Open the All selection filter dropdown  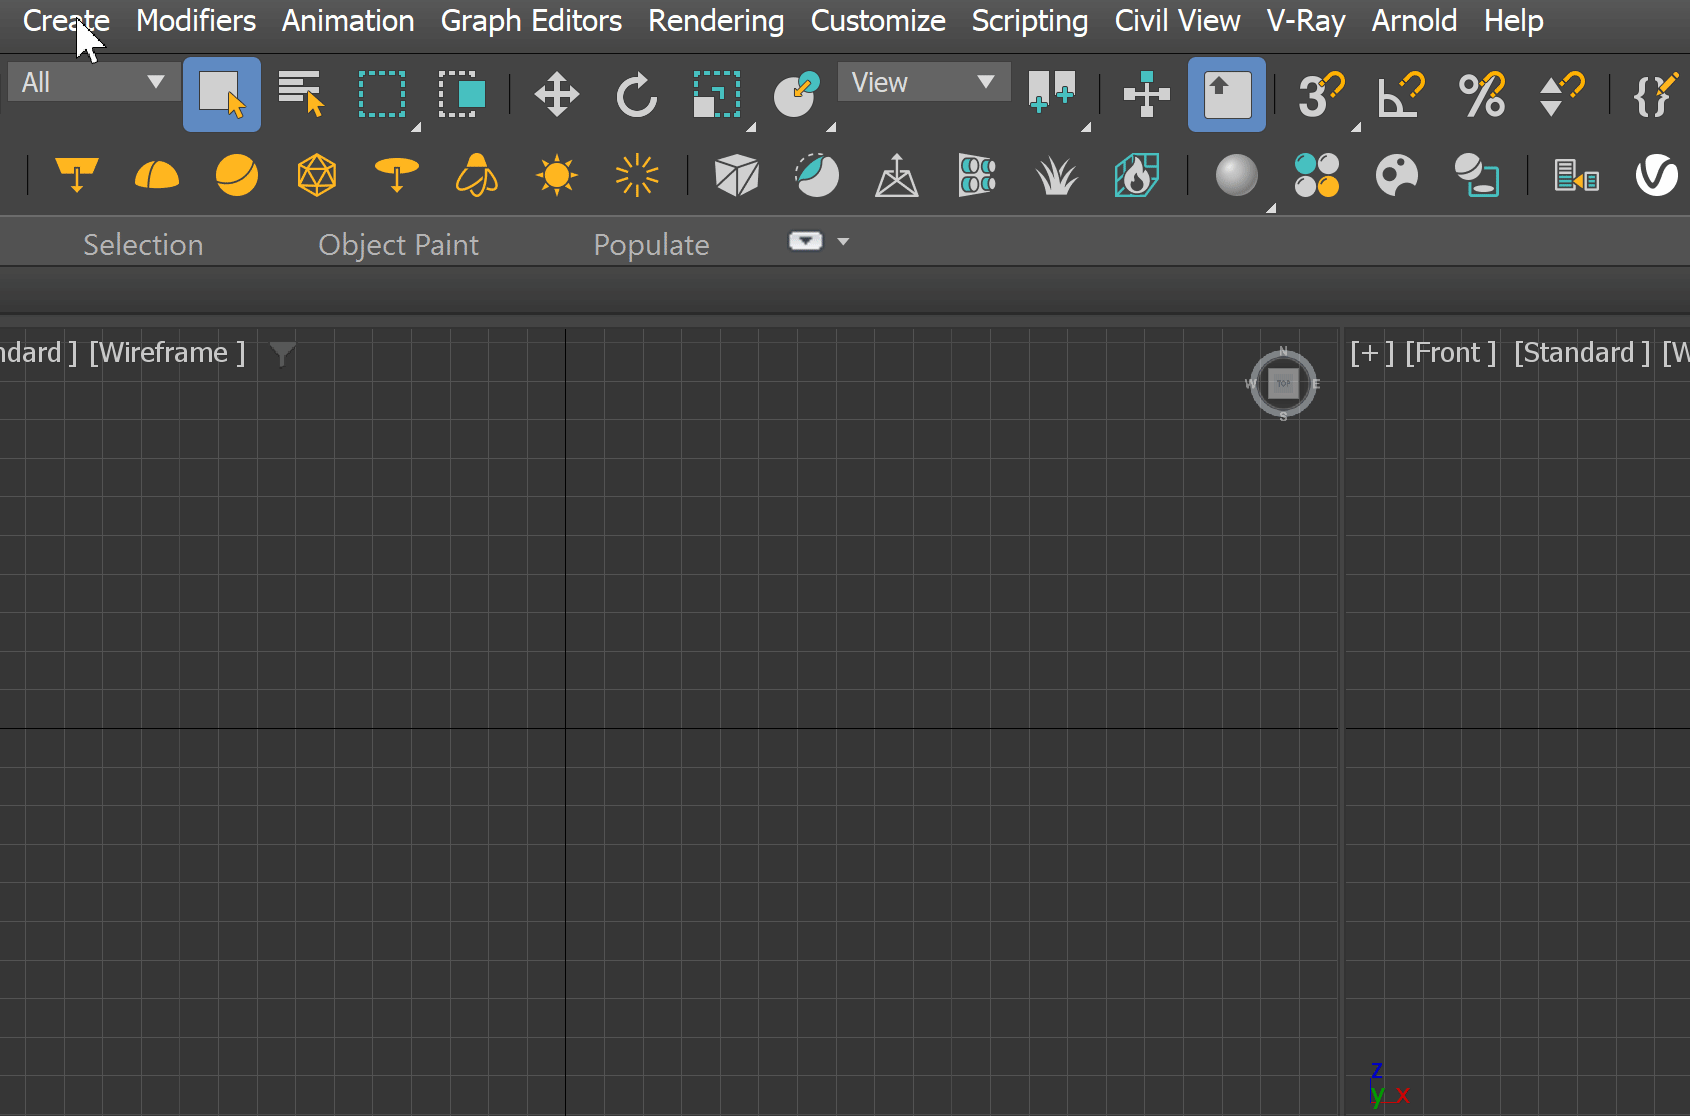pos(93,82)
